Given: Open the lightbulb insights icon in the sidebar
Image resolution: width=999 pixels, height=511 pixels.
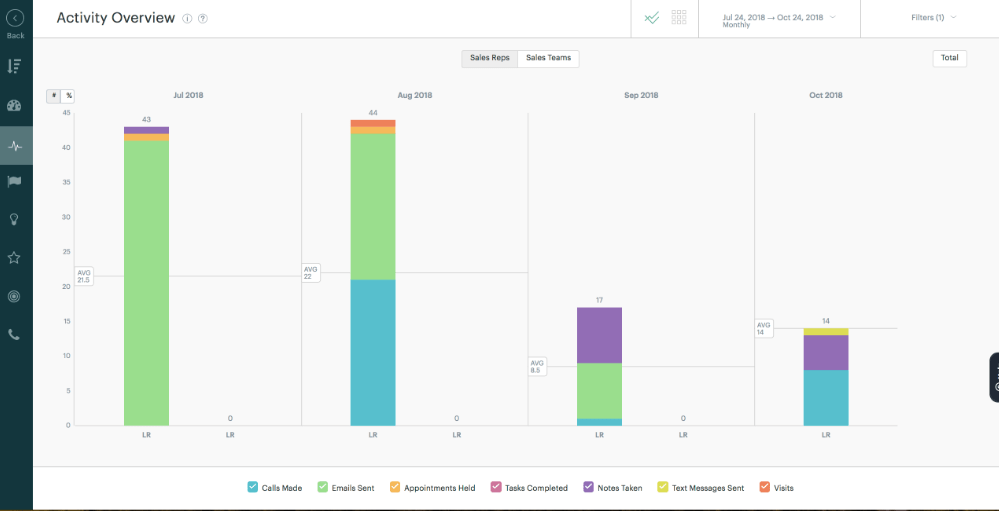Looking at the screenshot, I should pyautogui.click(x=15, y=219).
